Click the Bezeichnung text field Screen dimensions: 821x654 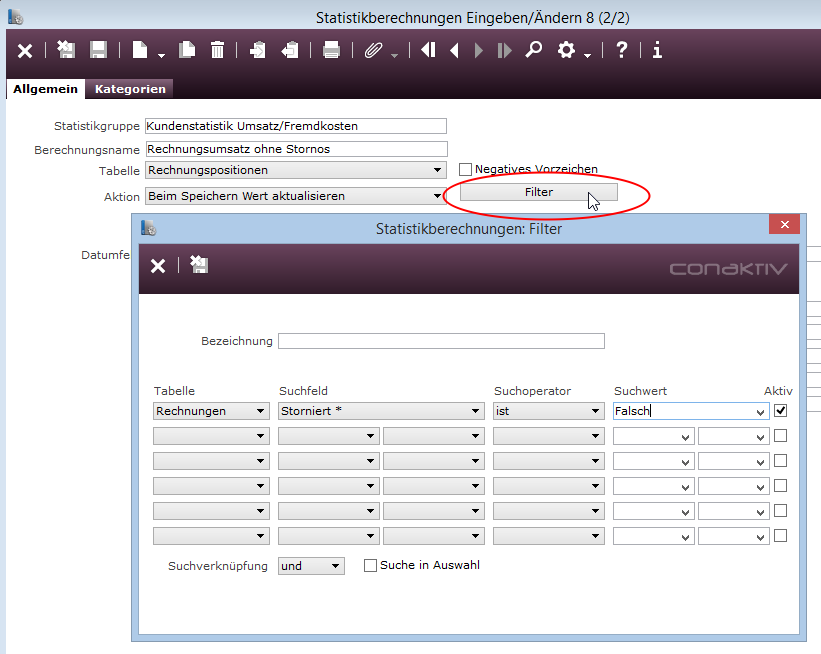(x=441, y=341)
